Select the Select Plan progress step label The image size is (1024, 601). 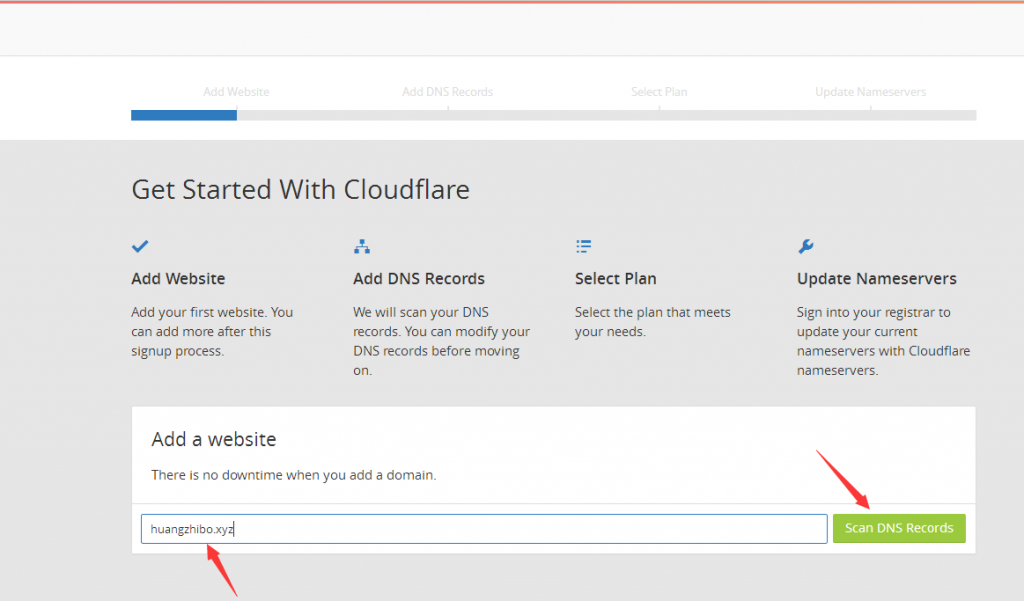coord(659,92)
